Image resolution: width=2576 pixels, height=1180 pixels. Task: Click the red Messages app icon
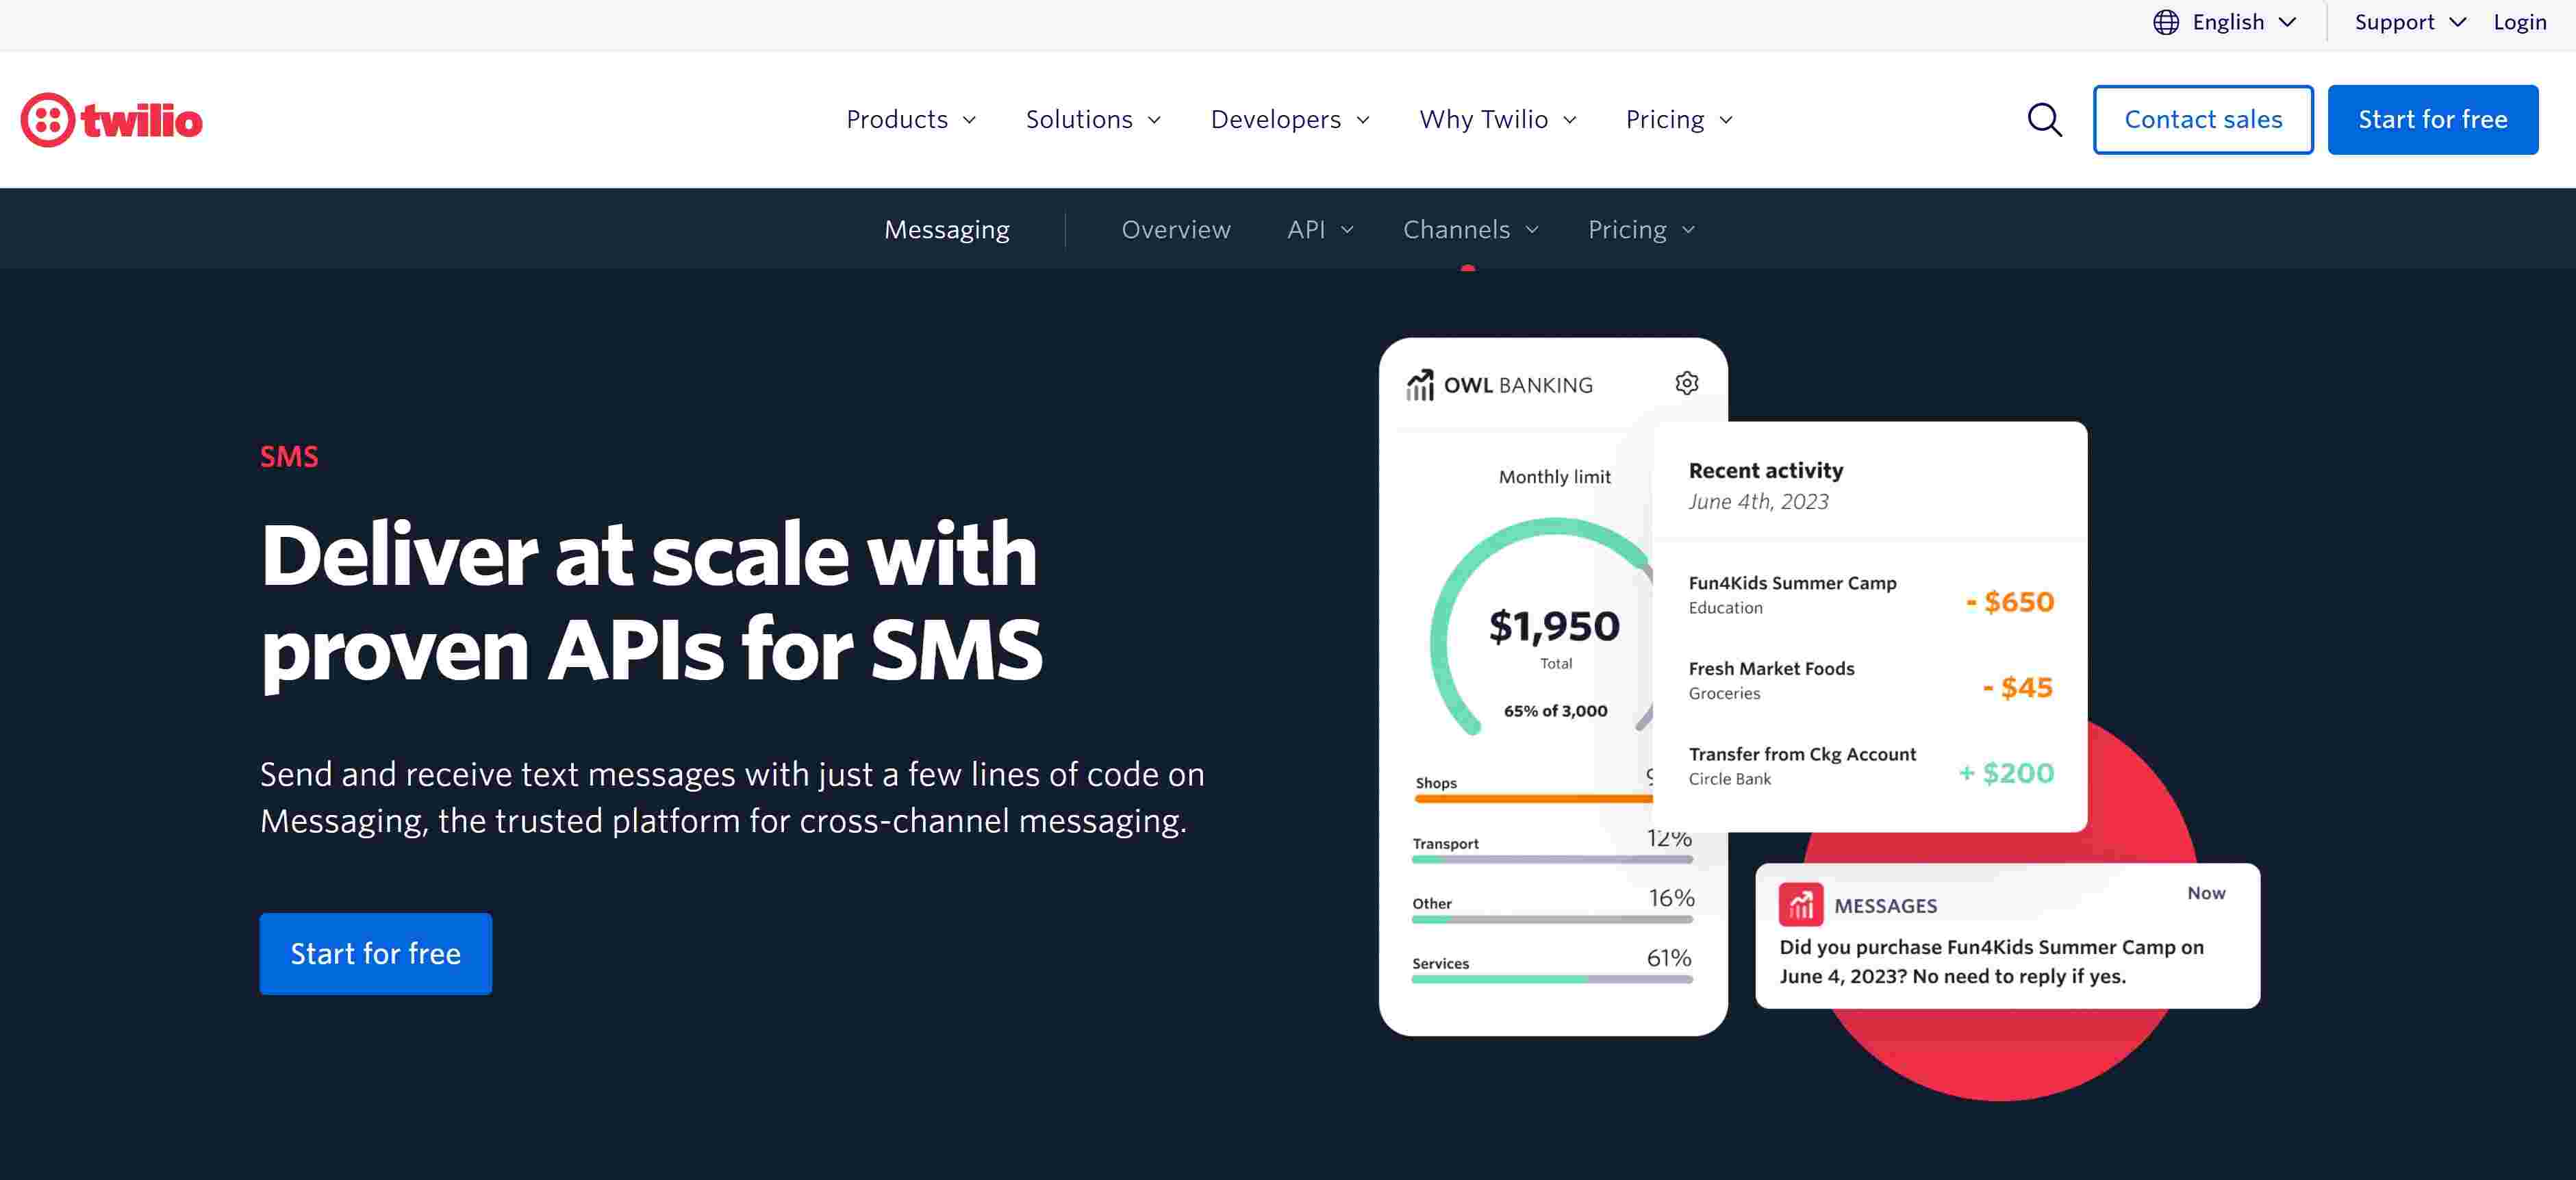1800,904
